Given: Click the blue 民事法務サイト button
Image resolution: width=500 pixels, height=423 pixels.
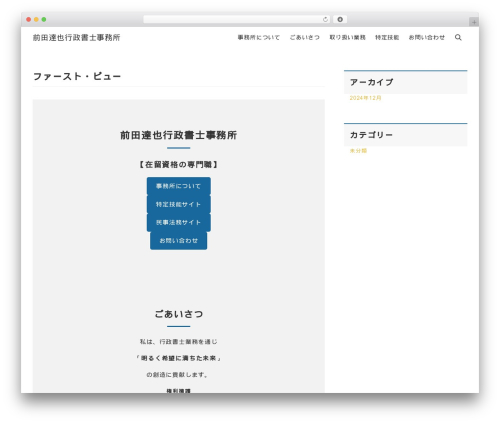Looking at the screenshot, I should 179,222.
